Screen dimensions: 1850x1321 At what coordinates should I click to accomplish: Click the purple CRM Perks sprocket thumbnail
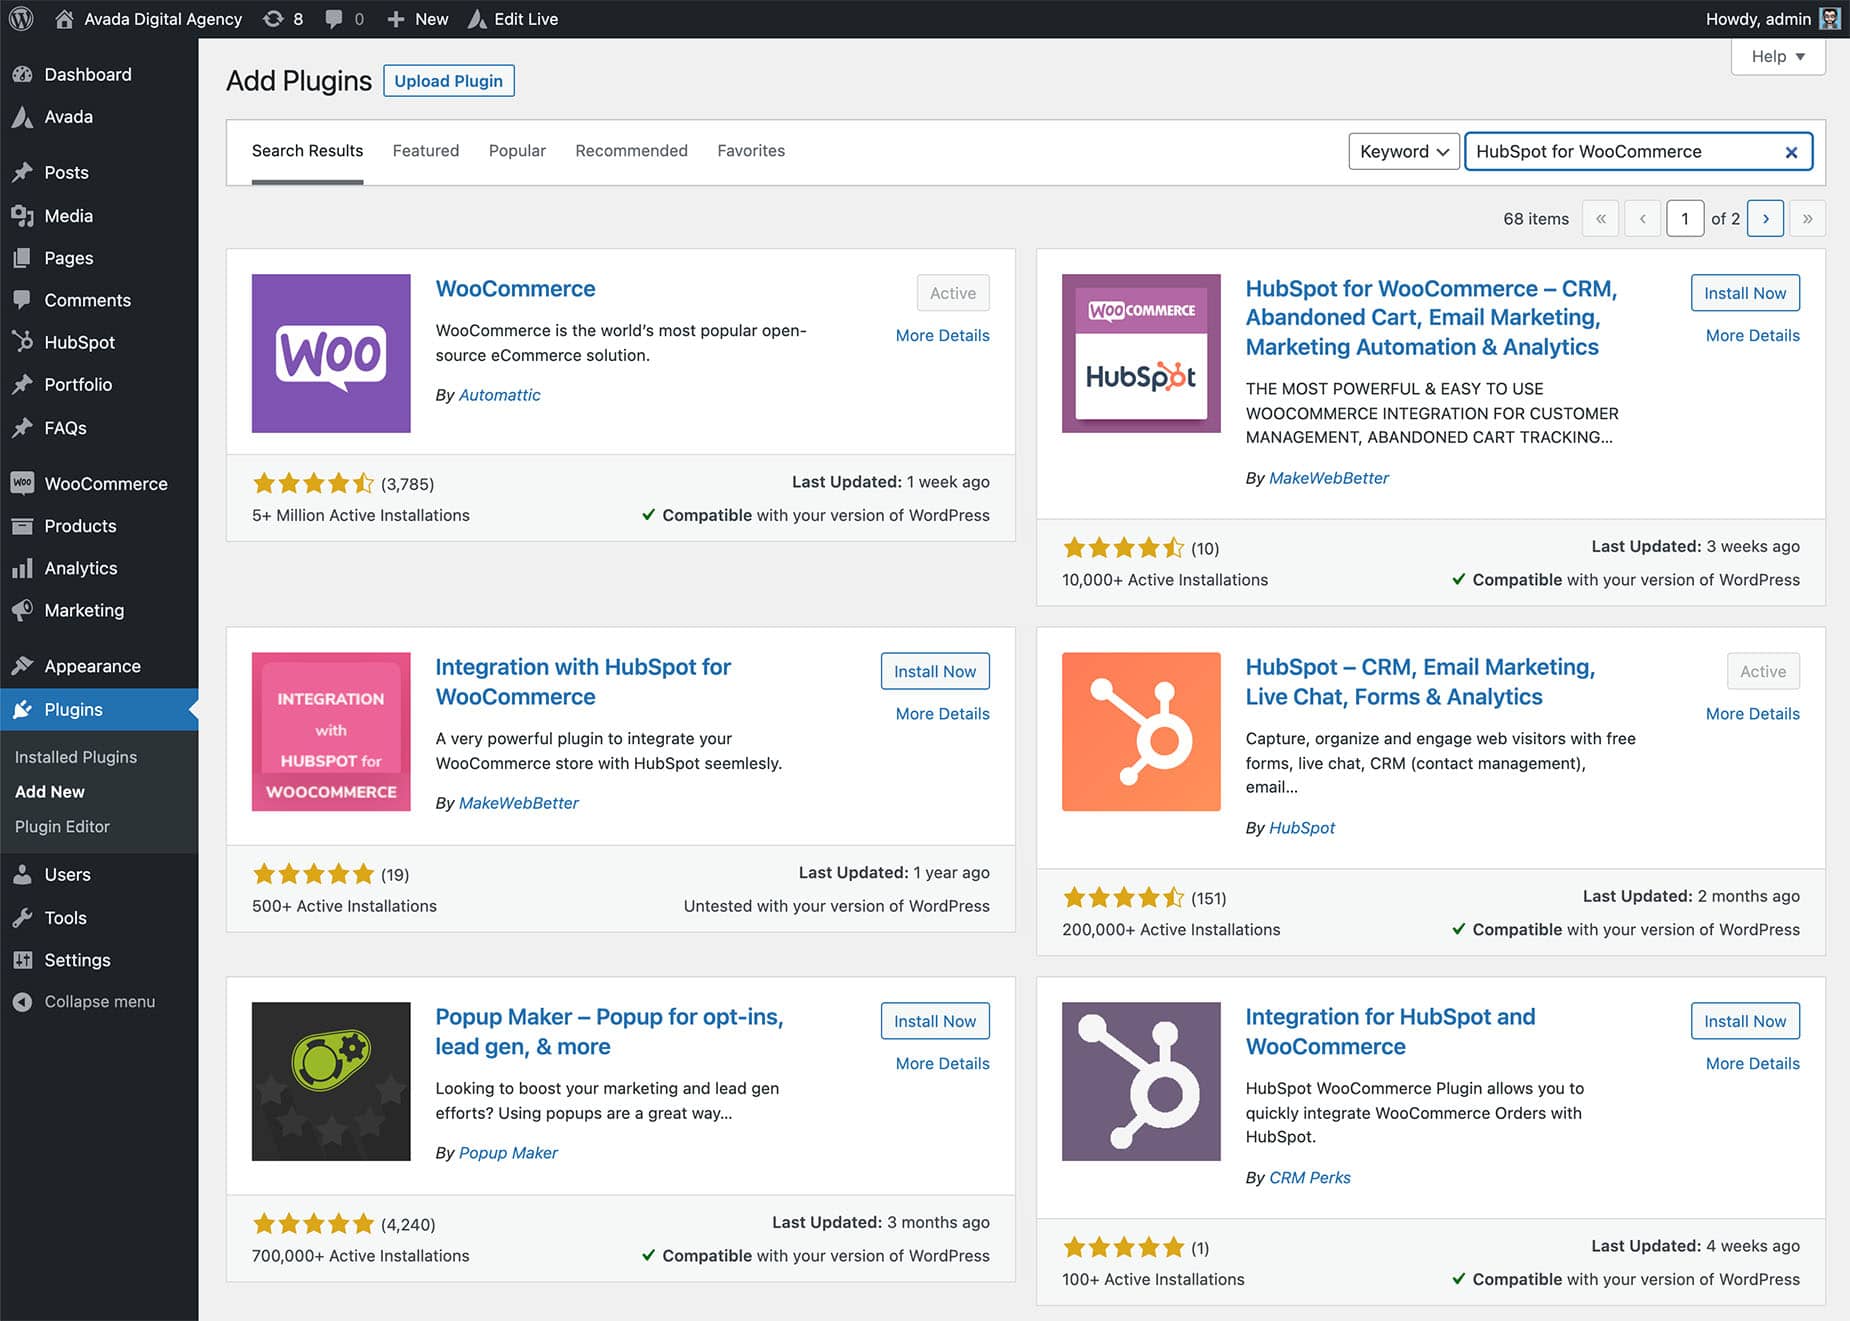coord(1141,1081)
